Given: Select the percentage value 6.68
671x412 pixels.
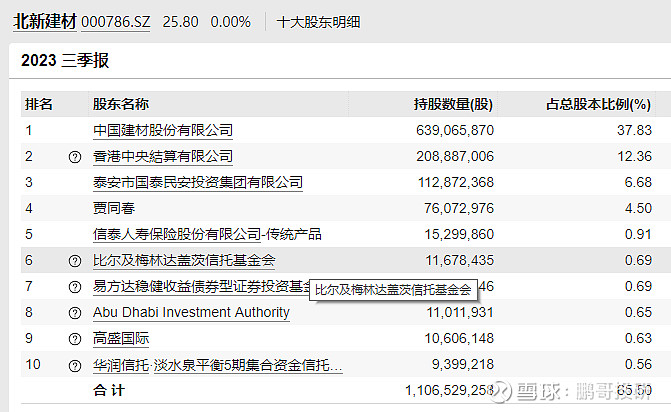Looking at the screenshot, I should [638, 182].
